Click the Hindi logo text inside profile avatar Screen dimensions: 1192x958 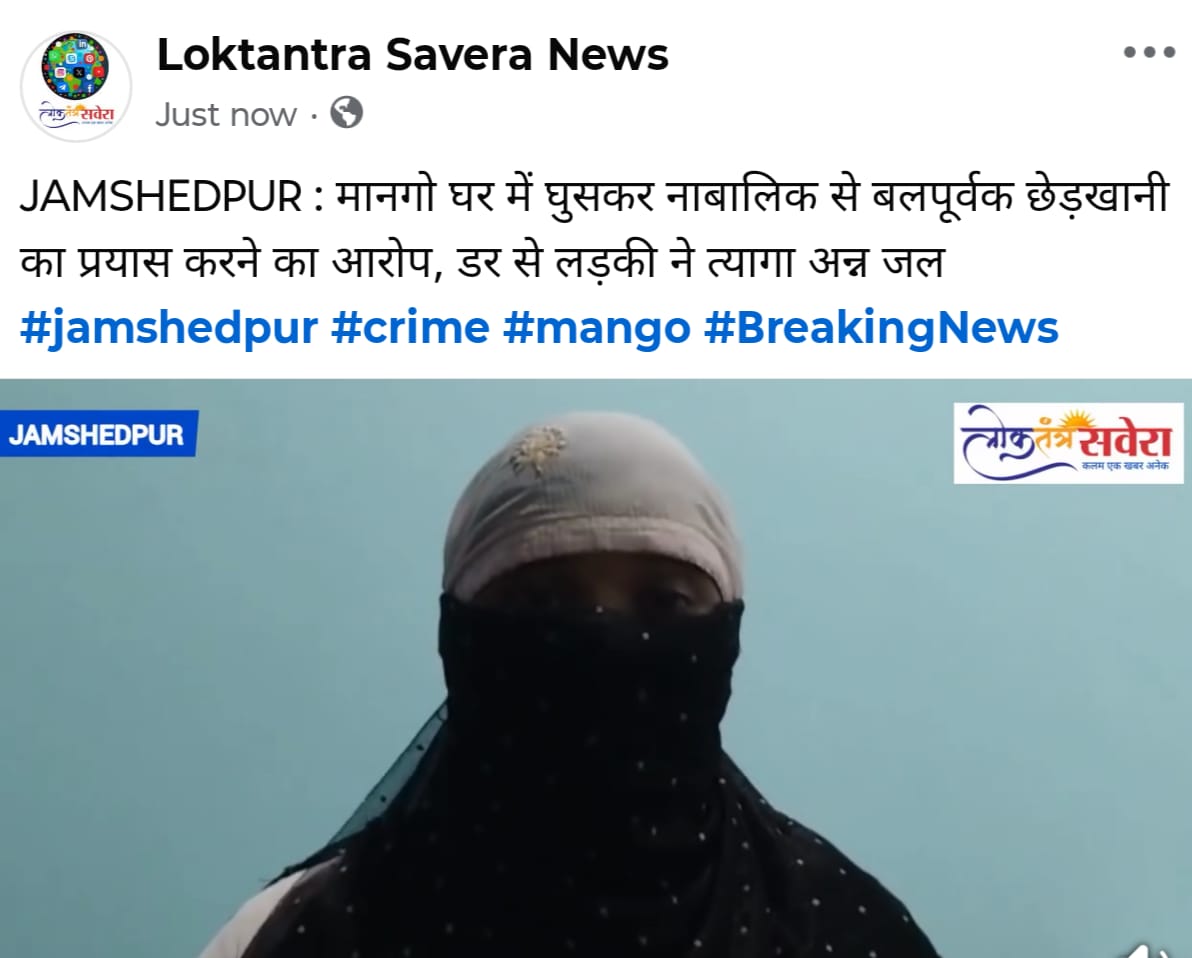(x=76, y=115)
